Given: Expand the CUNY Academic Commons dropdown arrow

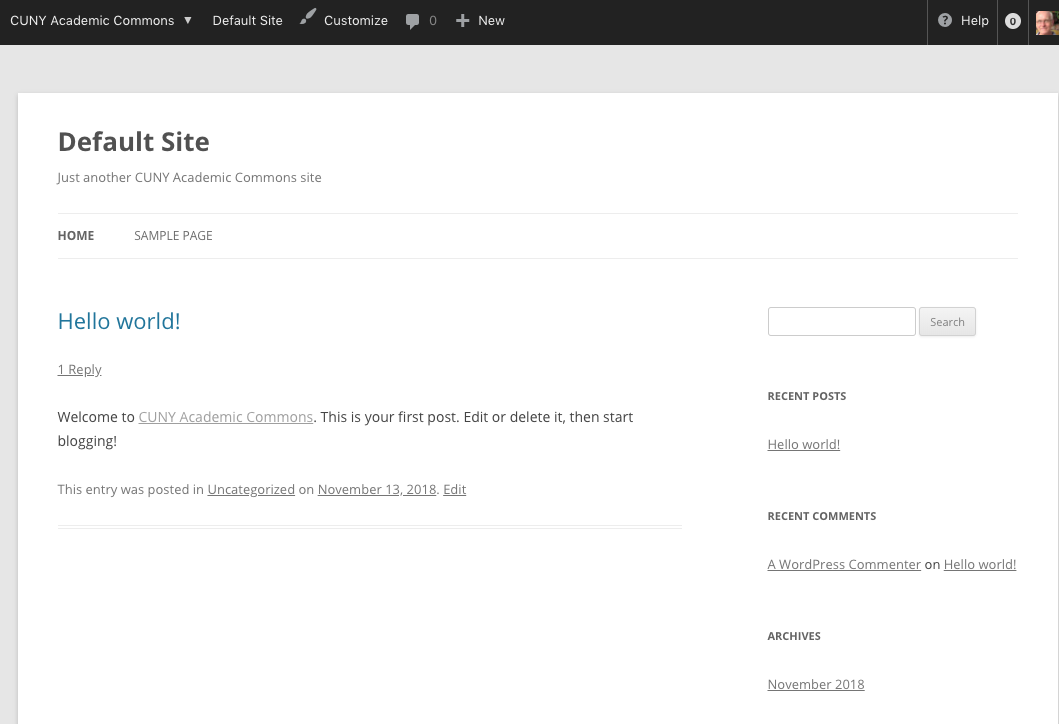Looking at the screenshot, I should pos(187,19).
